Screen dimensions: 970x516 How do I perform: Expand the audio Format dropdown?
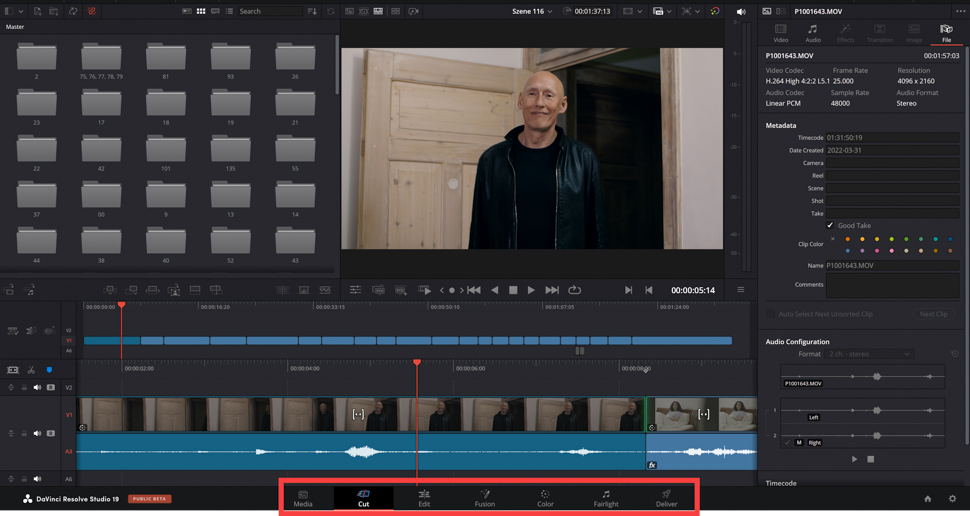[868, 354]
